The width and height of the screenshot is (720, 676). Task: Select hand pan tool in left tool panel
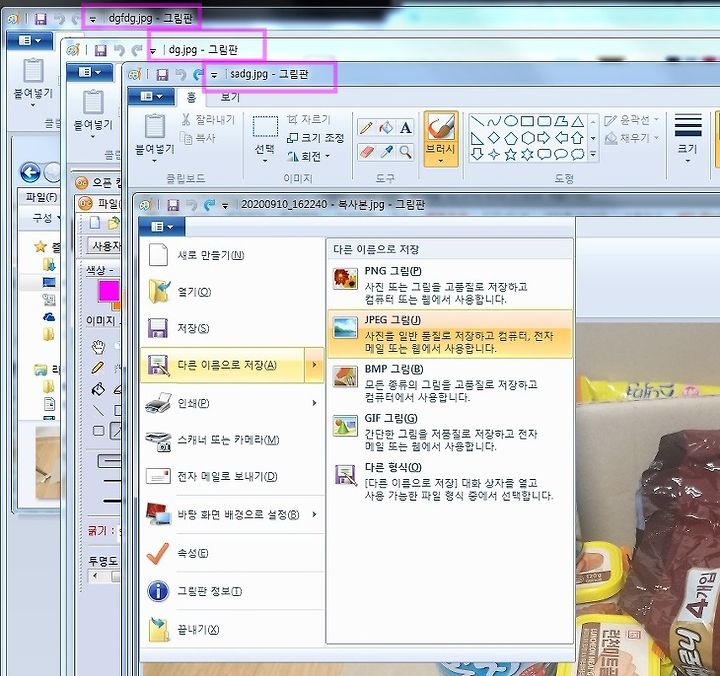(98, 347)
